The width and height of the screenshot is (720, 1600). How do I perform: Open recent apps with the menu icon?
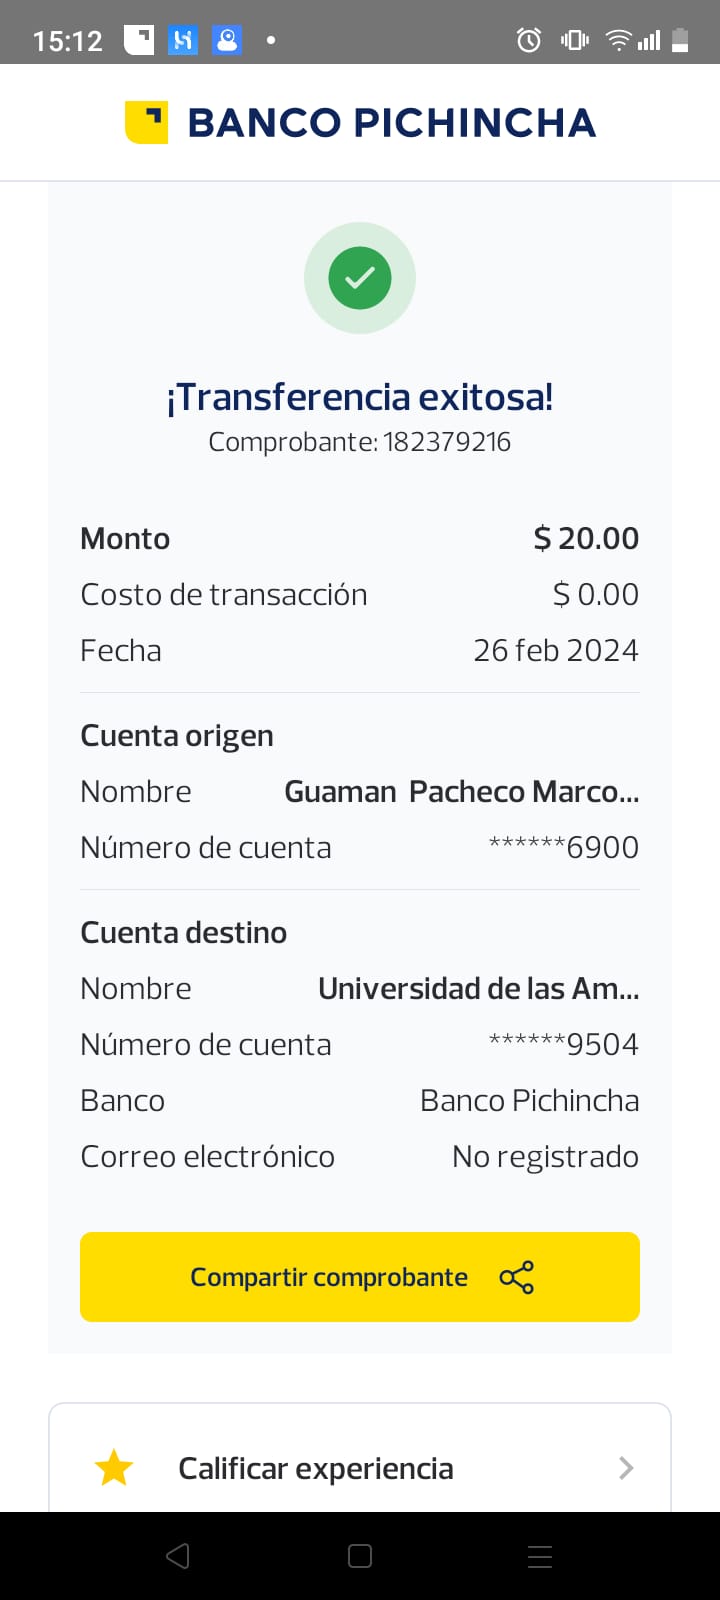pyautogui.click(x=540, y=1556)
